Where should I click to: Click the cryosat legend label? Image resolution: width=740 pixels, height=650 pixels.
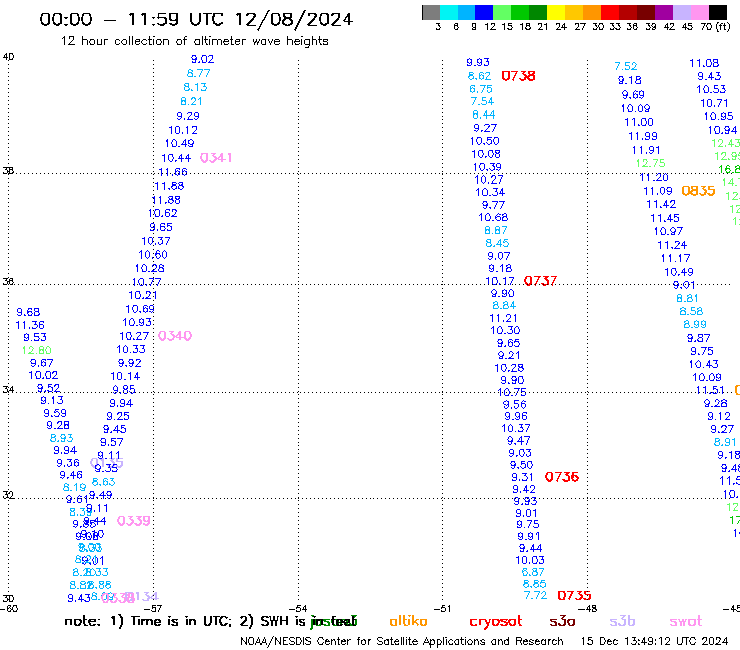click(496, 622)
